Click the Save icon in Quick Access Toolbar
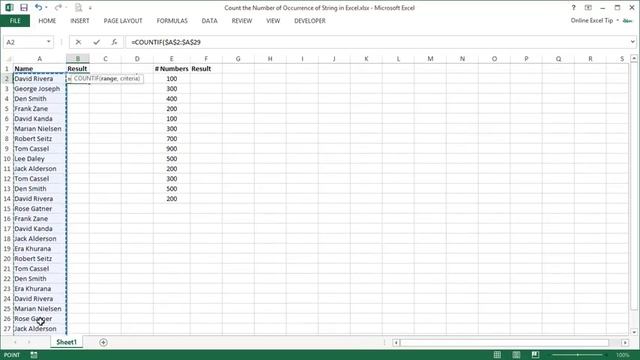This screenshot has height=360, width=640. coord(24,7)
